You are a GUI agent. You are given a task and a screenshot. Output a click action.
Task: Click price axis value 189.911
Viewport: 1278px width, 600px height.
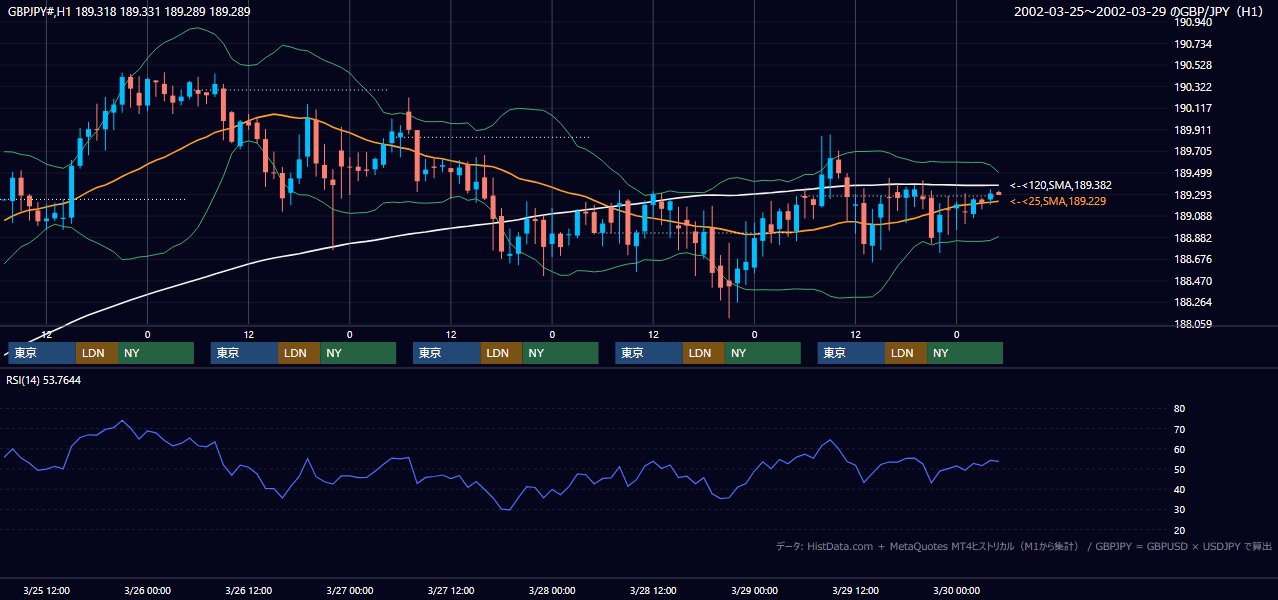pos(1193,130)
